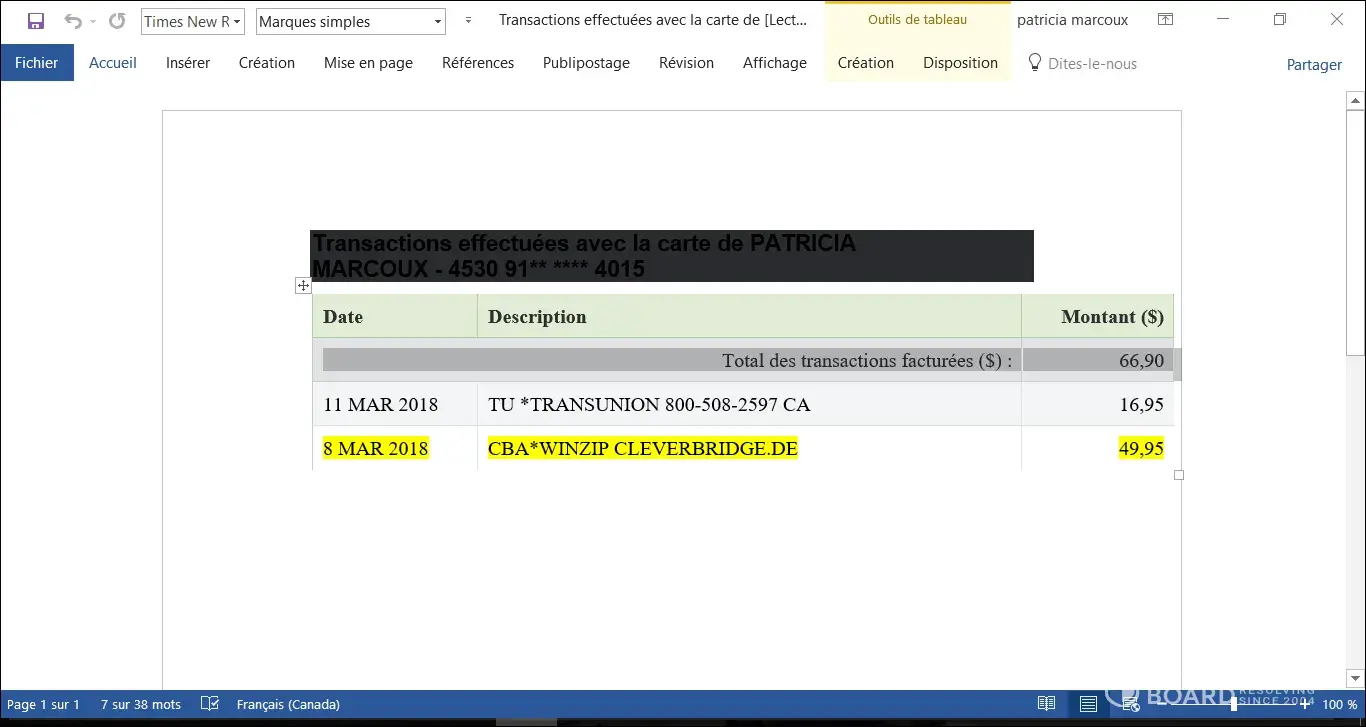
Task: Click the Partager button
Action: point(1314,64)
